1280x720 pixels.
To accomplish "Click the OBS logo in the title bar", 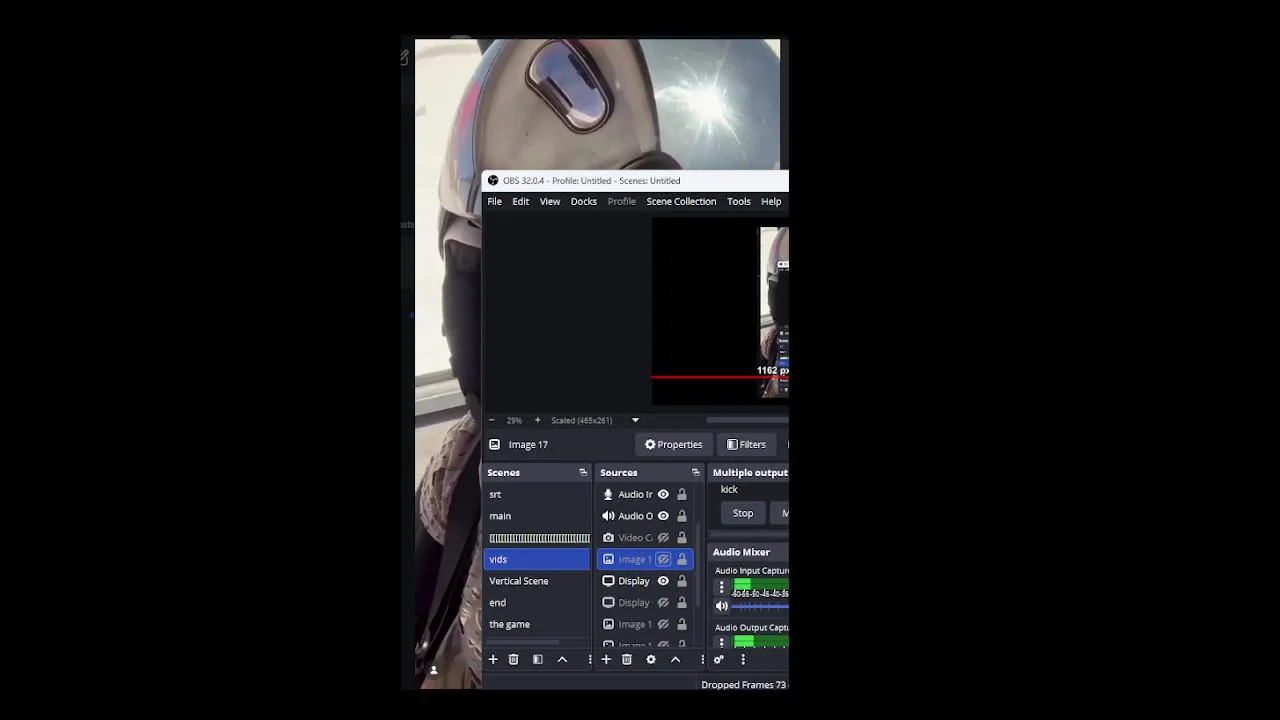I will 492,180.
